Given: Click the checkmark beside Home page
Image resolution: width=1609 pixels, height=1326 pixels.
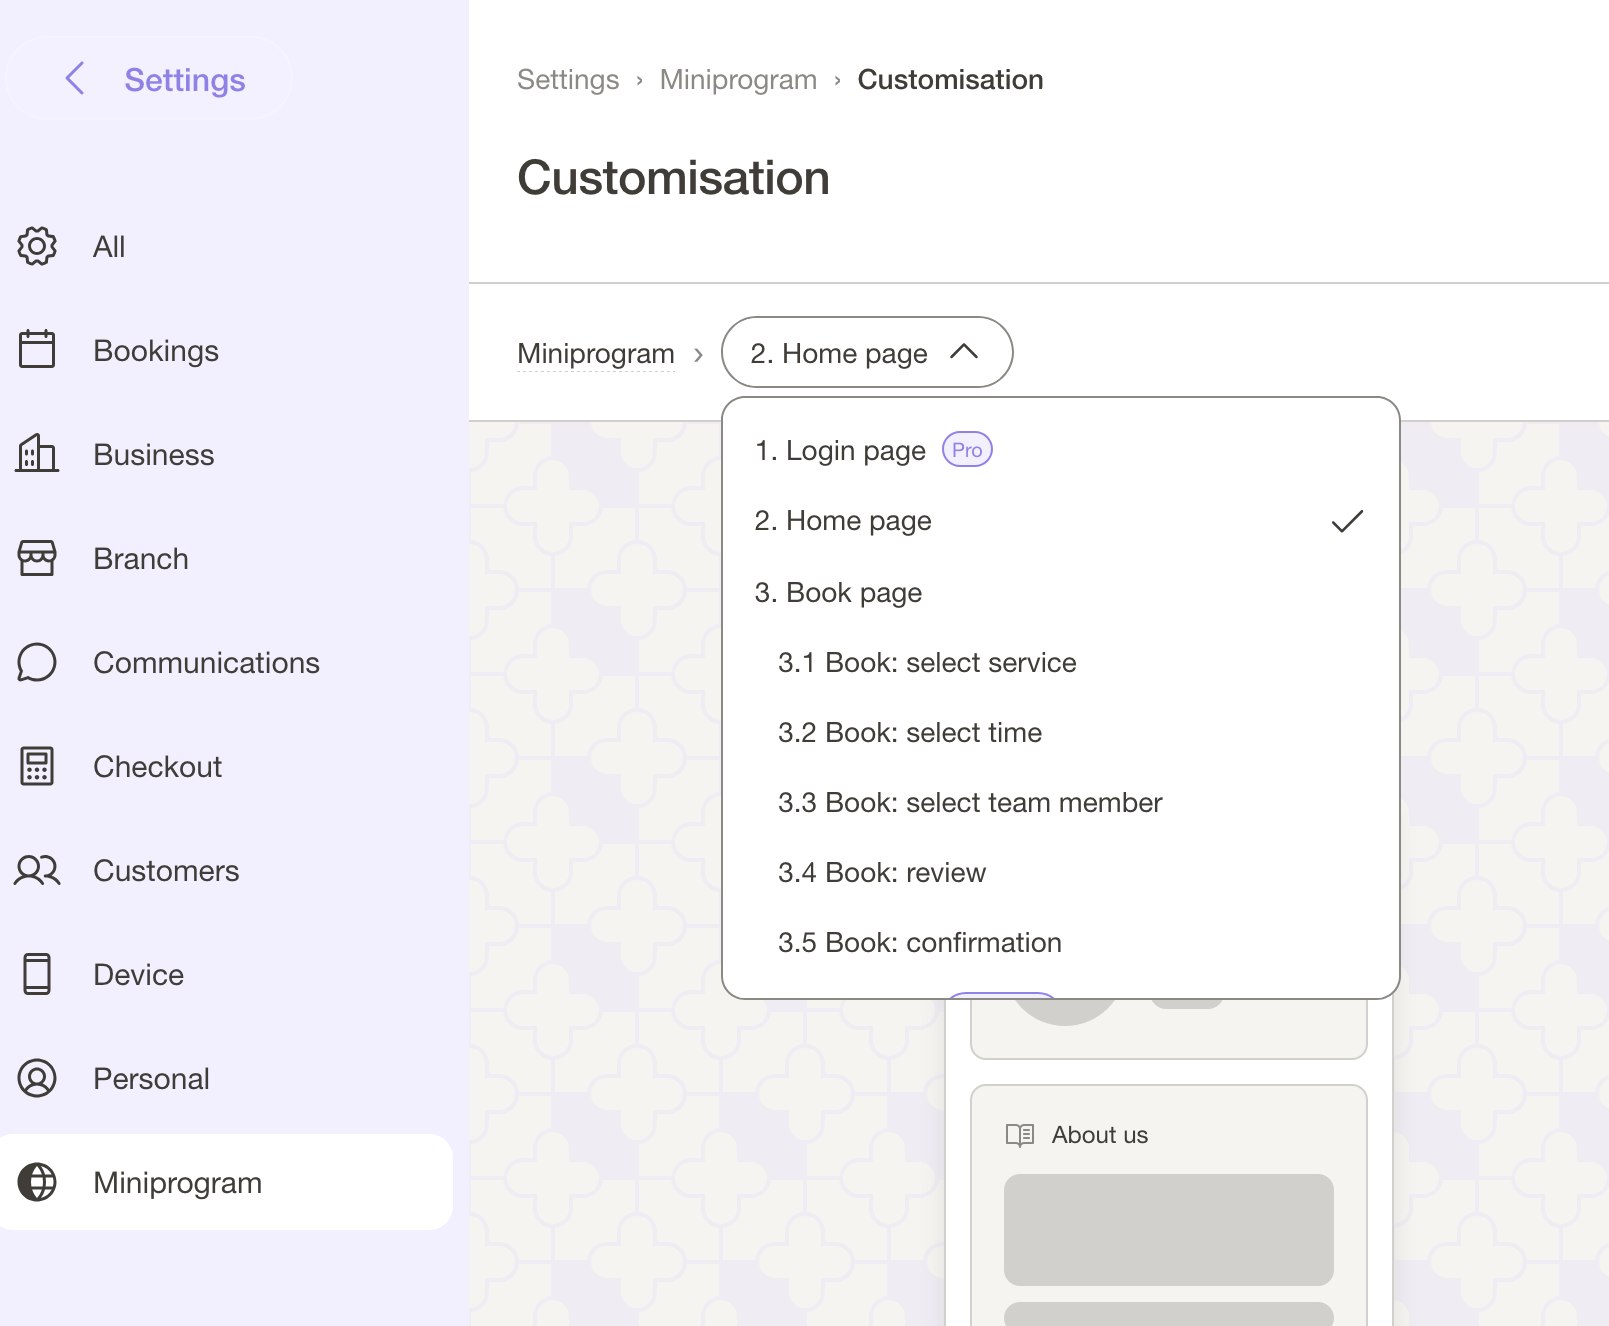Looking at the screenshot, I should [x=1347, y=521].
